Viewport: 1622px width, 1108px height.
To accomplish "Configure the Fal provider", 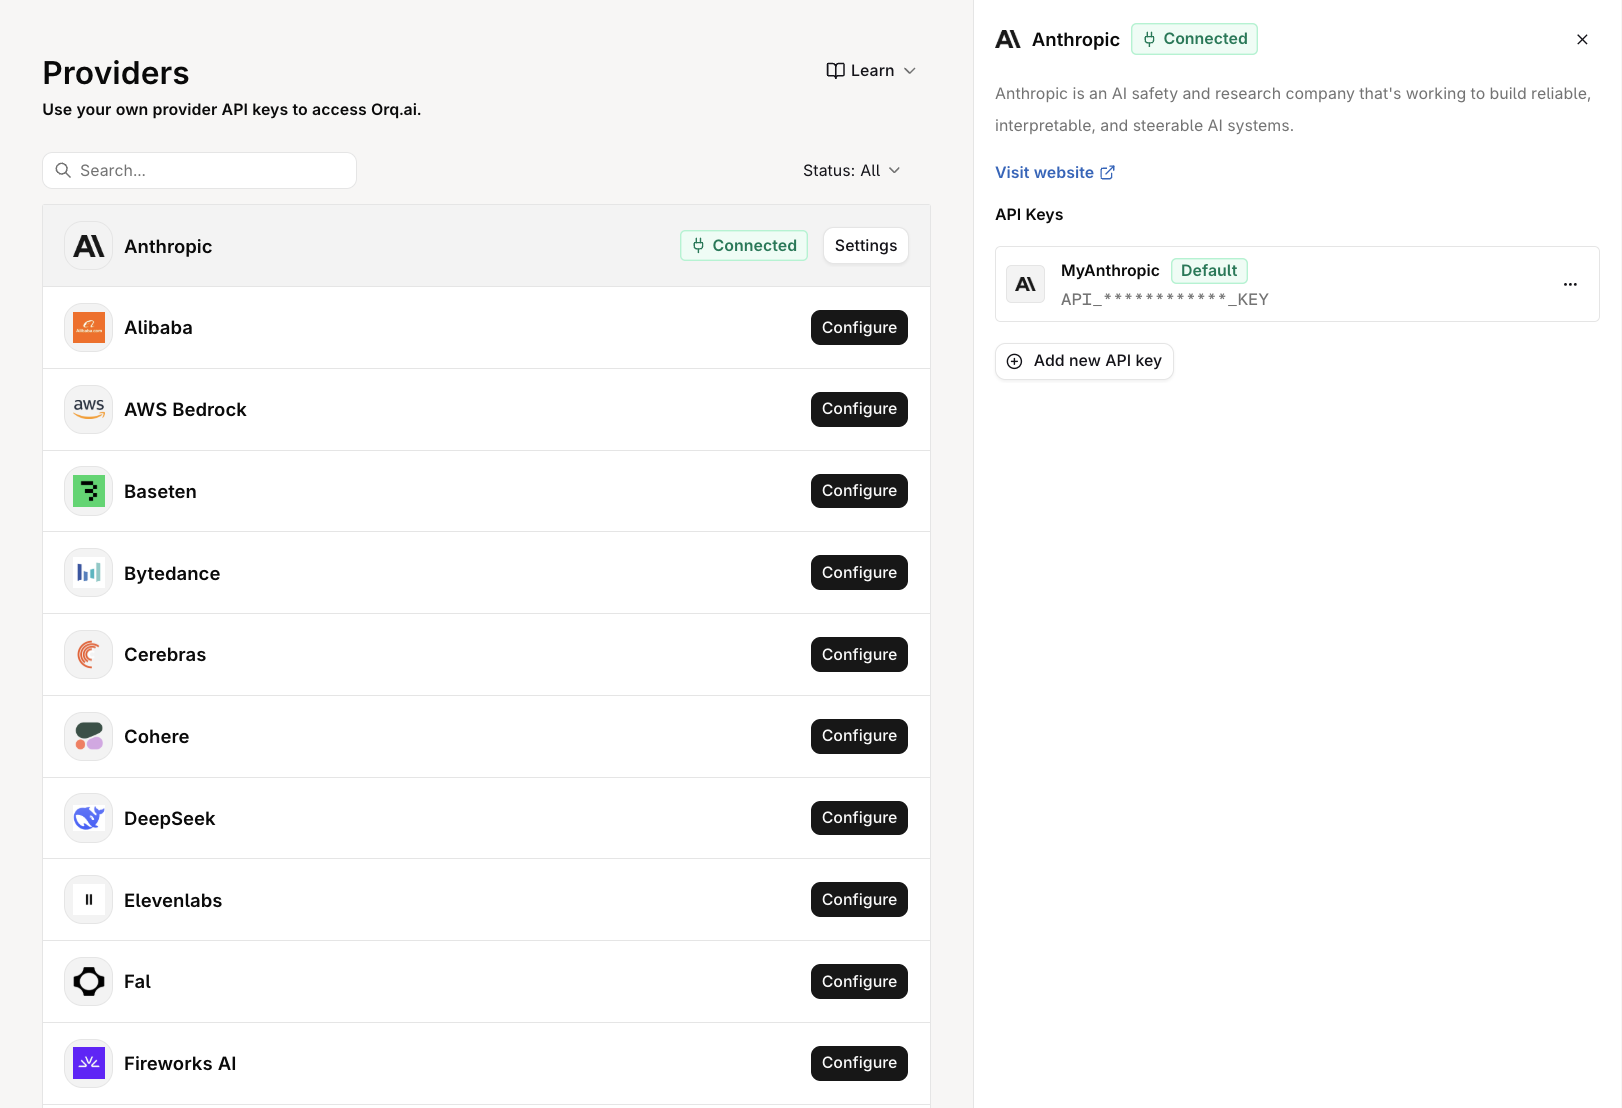I will (859, 982).
